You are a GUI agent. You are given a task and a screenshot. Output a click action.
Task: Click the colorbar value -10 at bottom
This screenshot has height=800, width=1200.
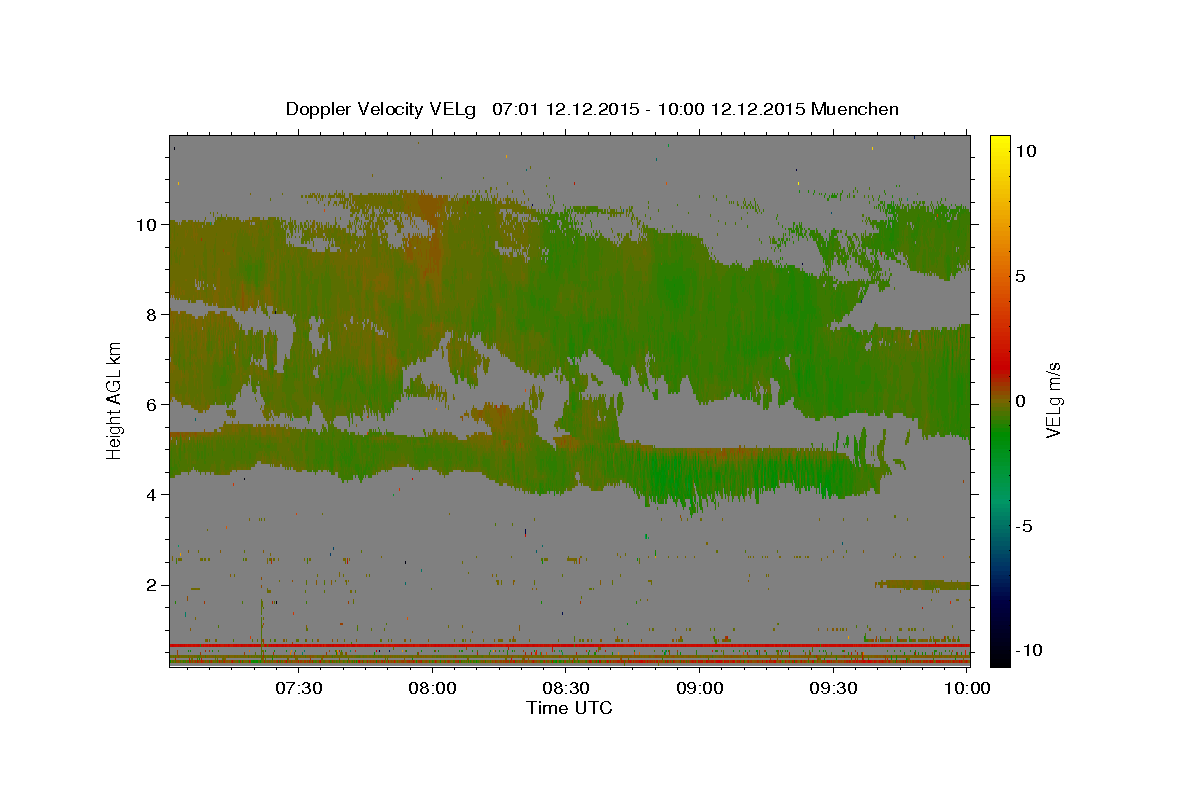tap(1029, 650)
